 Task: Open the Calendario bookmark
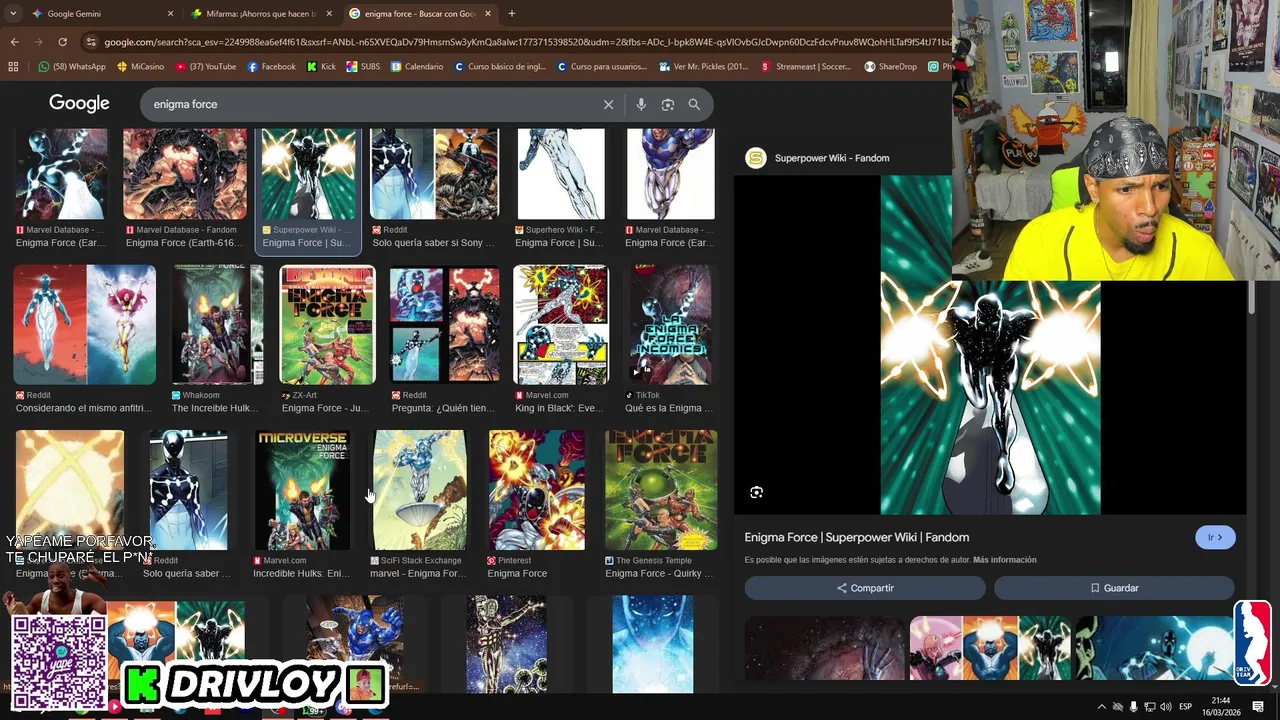click(x=417, y=67)
